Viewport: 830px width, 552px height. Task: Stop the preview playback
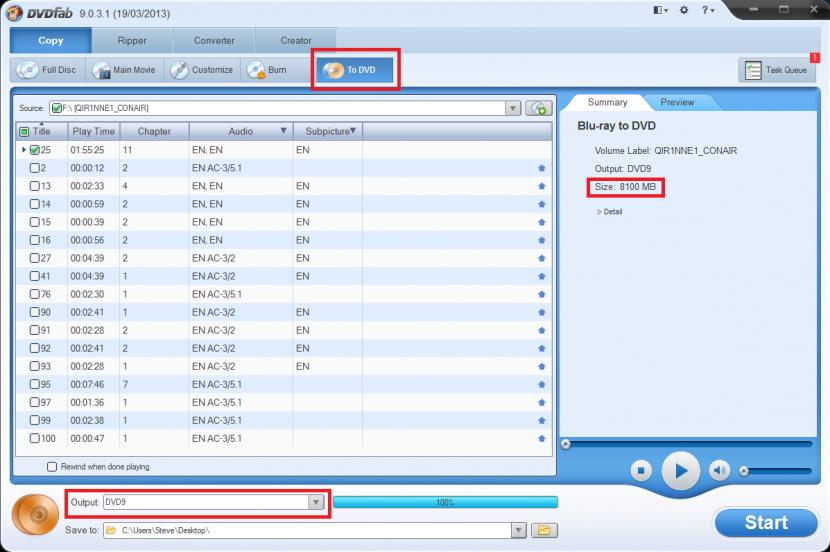(641, 470)
